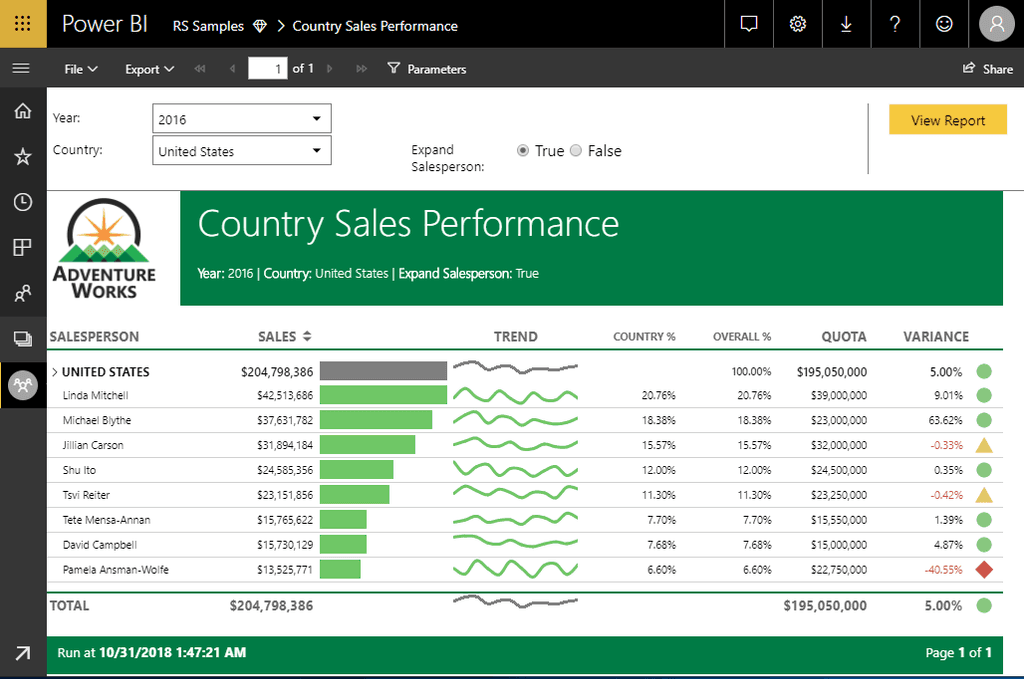
Task: Select False for Expand Salesperson
Action: click(576, 150)
